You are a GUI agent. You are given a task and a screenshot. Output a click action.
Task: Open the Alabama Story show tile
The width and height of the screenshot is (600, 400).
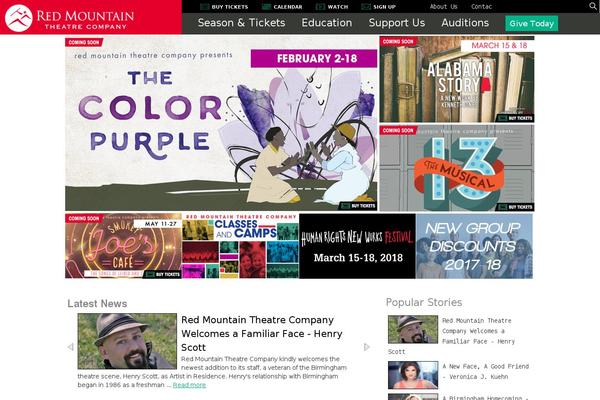point(457,80)
